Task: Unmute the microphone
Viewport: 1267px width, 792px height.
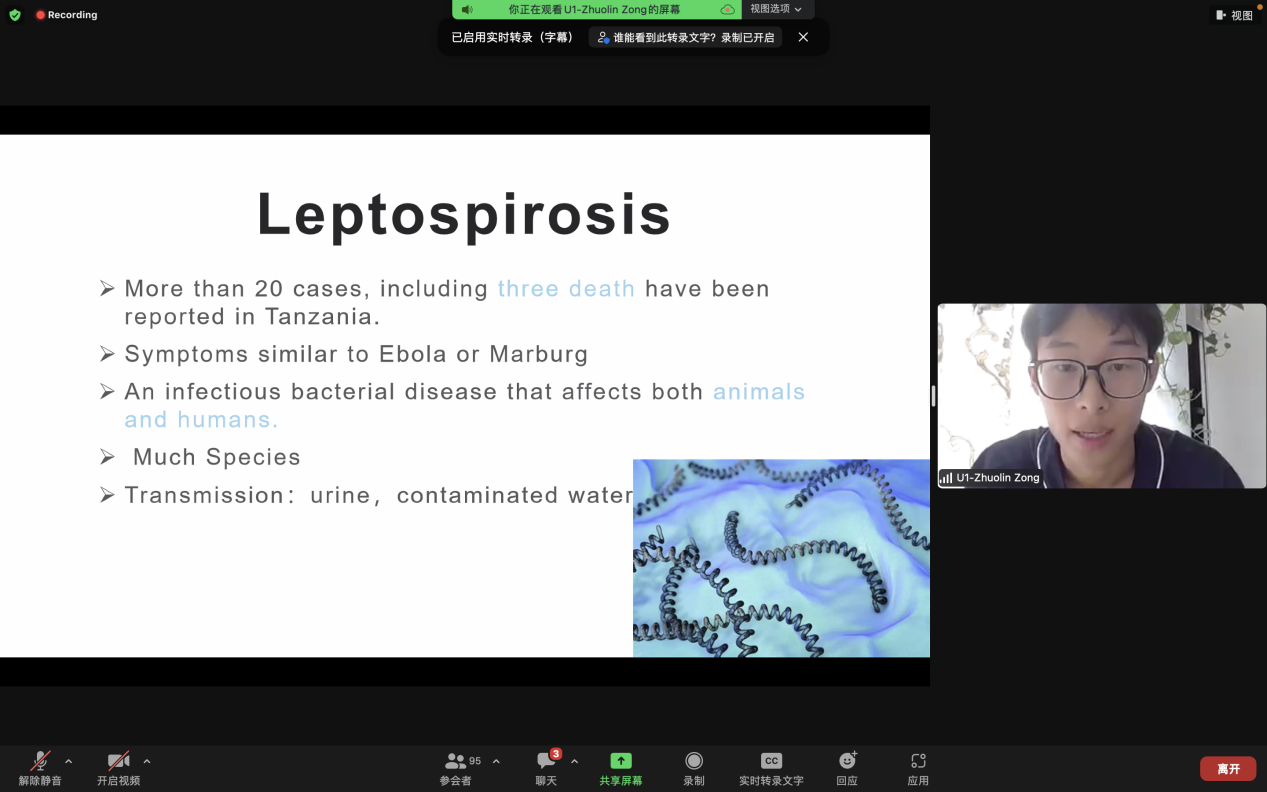Action: (x=40, y=762)
